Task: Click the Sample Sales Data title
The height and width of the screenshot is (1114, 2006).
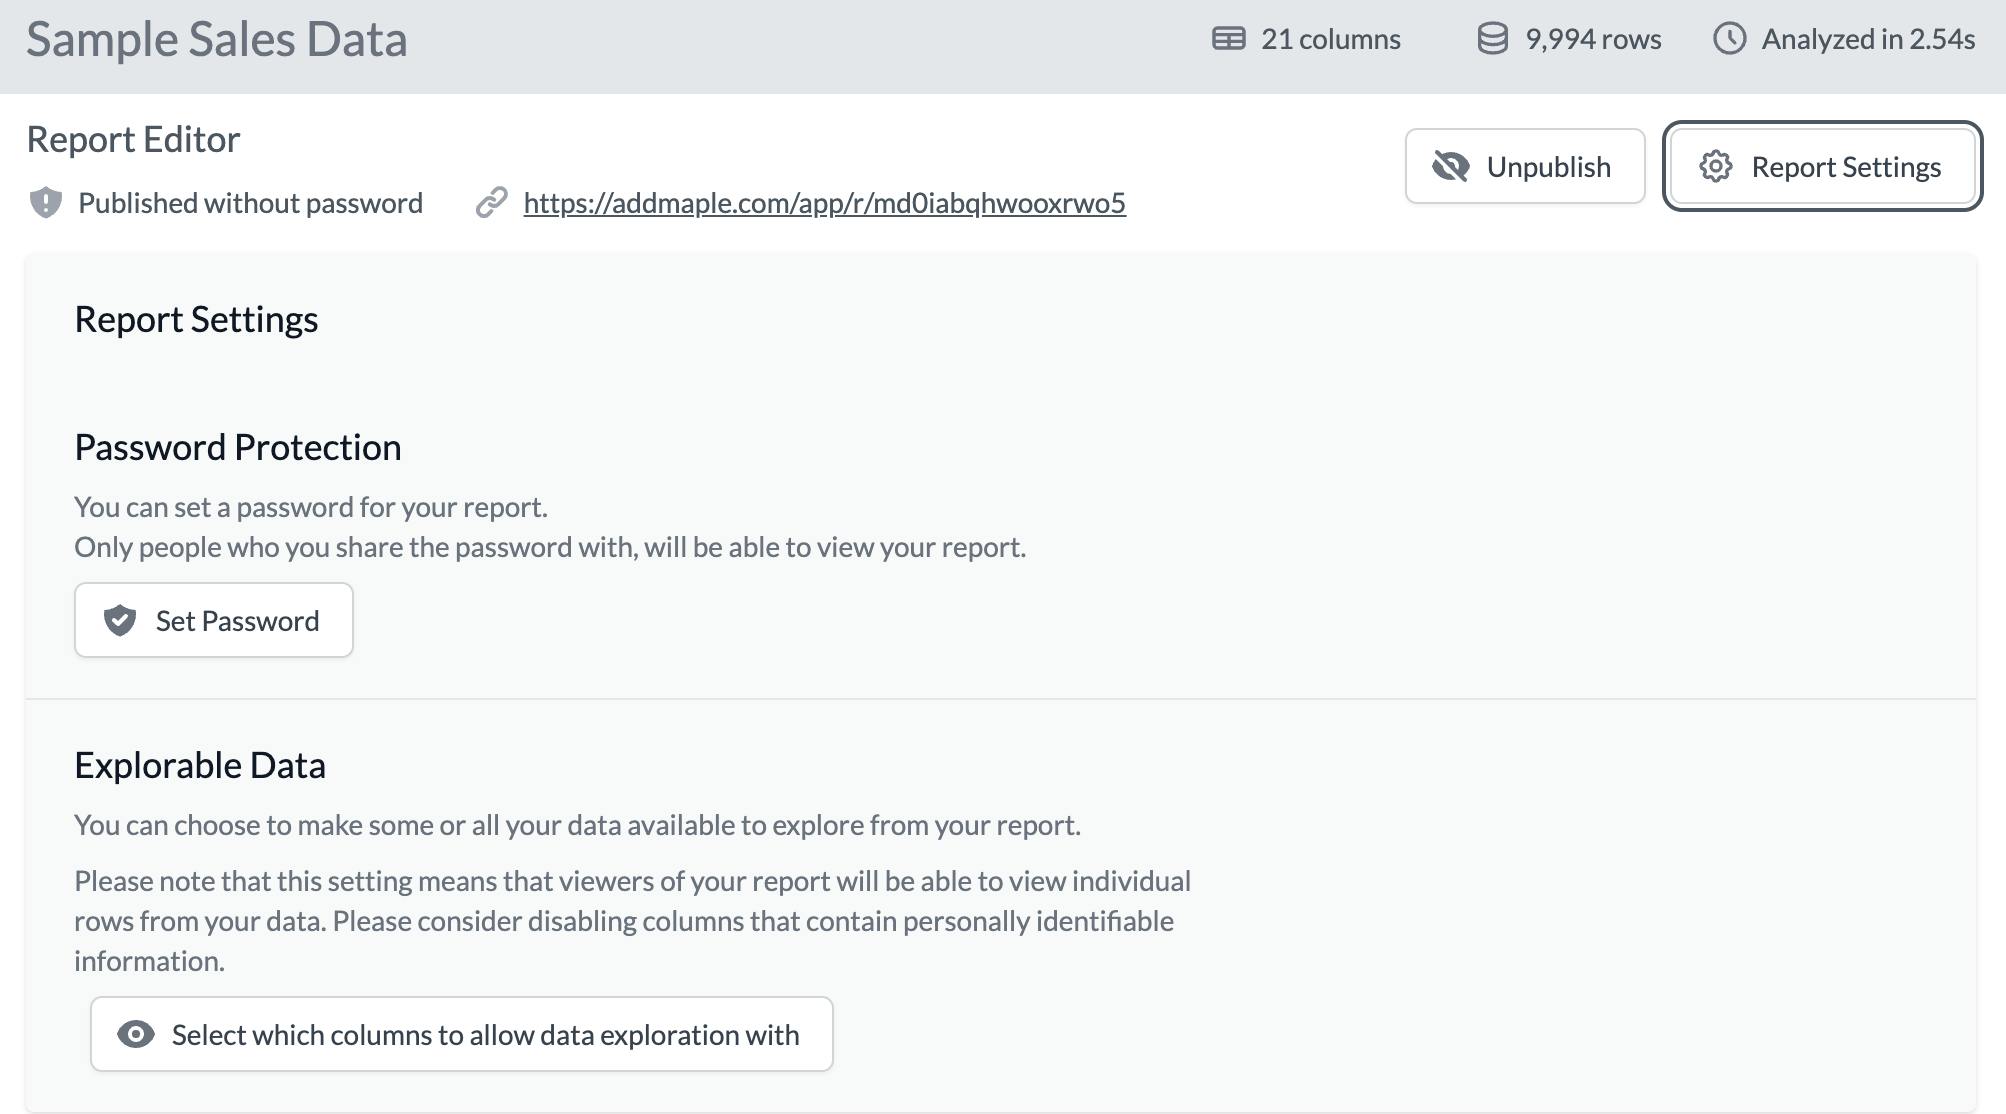Action: (217, 40)
